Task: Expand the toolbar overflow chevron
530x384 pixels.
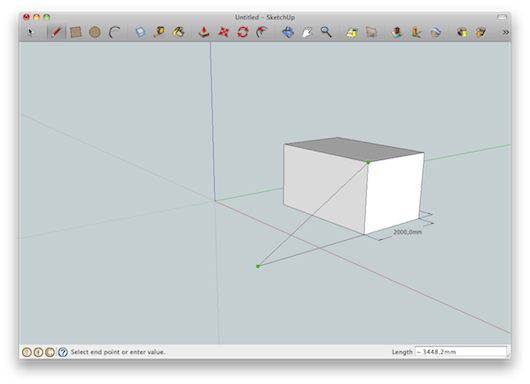Action: tap(505, 32)
